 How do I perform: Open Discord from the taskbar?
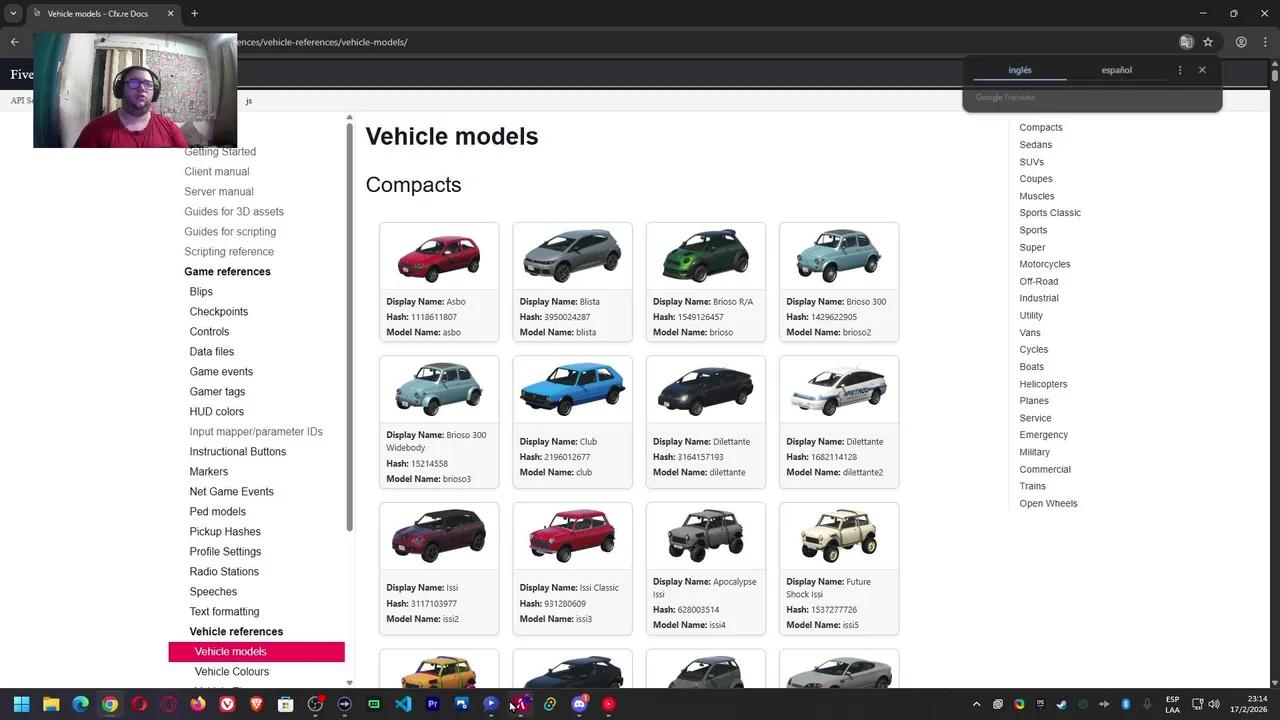(579, 704)
